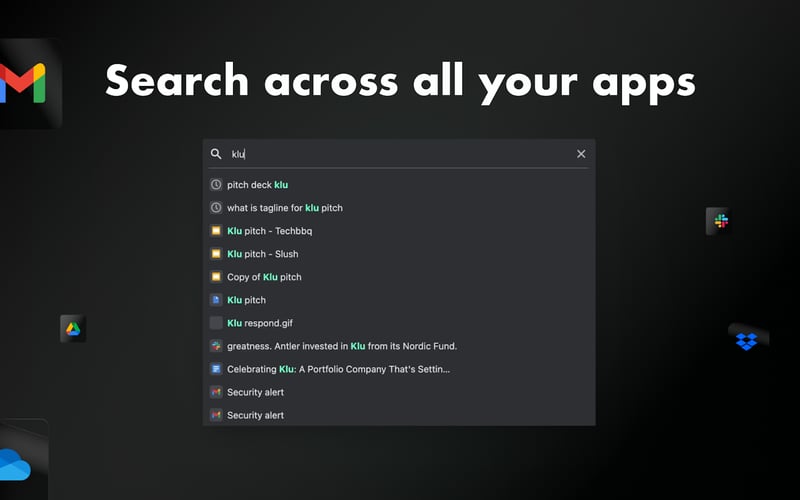
Task: Click the Google Drive app icon
Action: [x=73, y=329]
